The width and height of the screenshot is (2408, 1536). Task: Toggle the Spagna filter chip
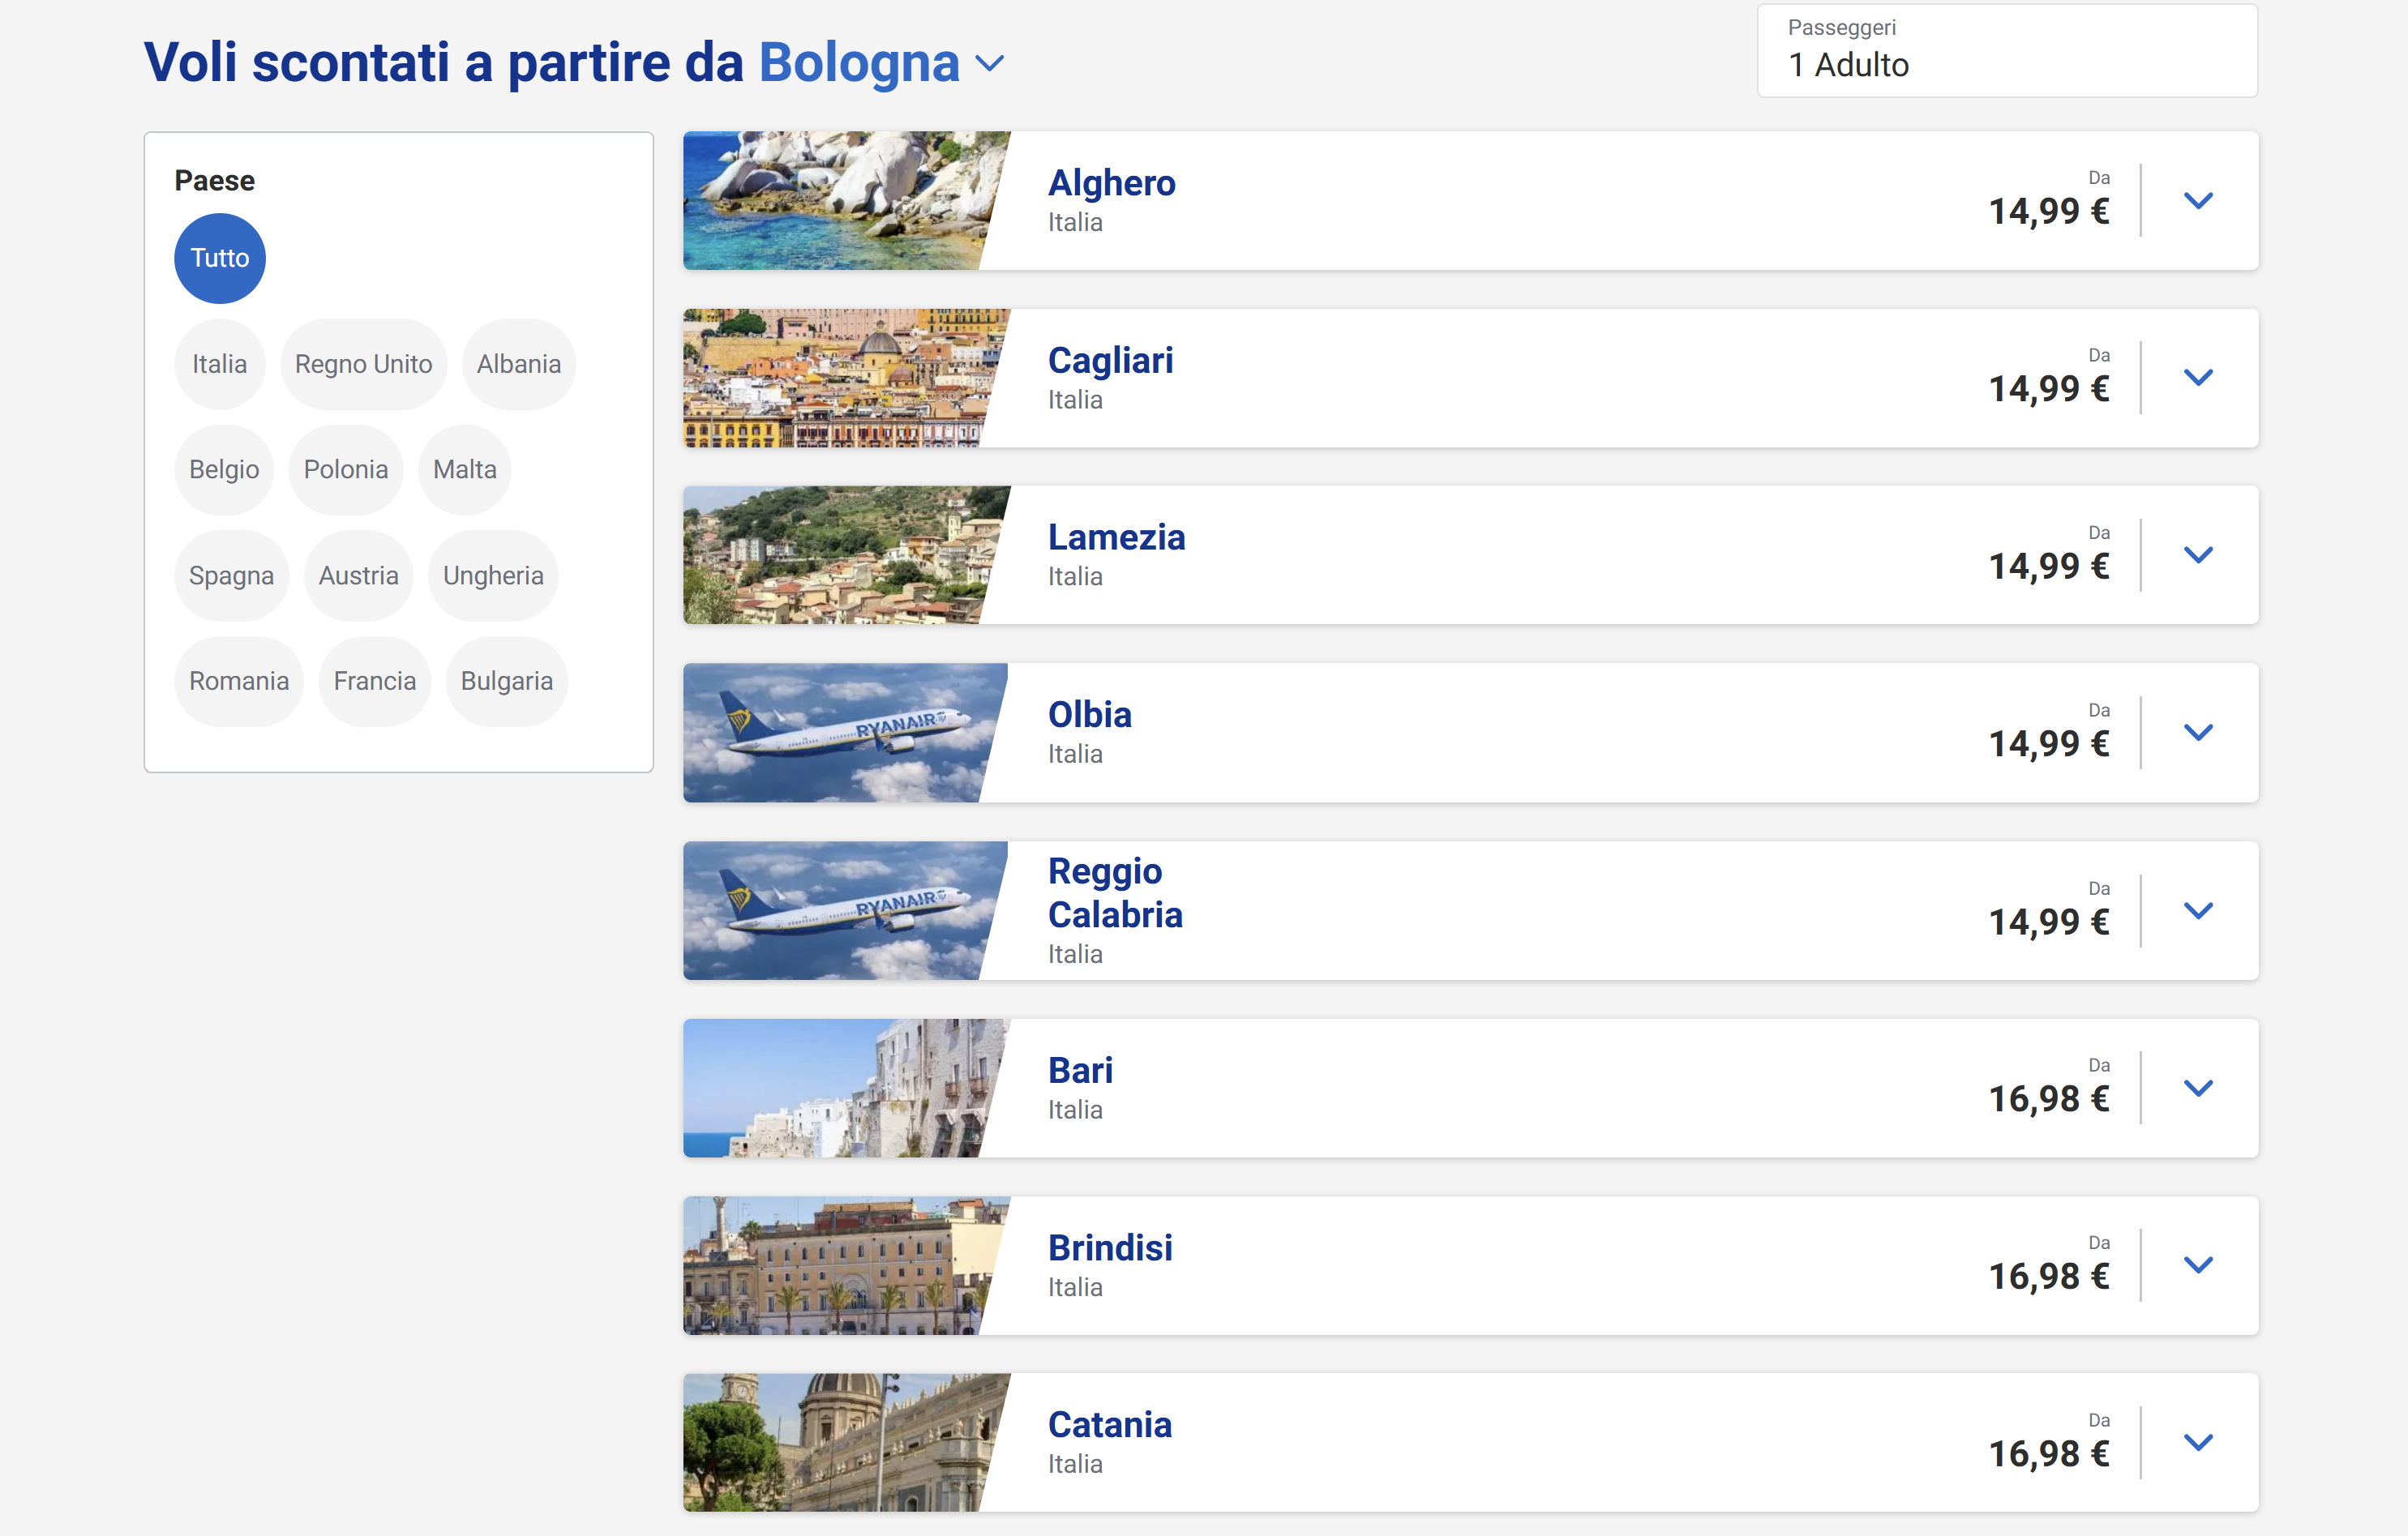[x=231, y=575]
